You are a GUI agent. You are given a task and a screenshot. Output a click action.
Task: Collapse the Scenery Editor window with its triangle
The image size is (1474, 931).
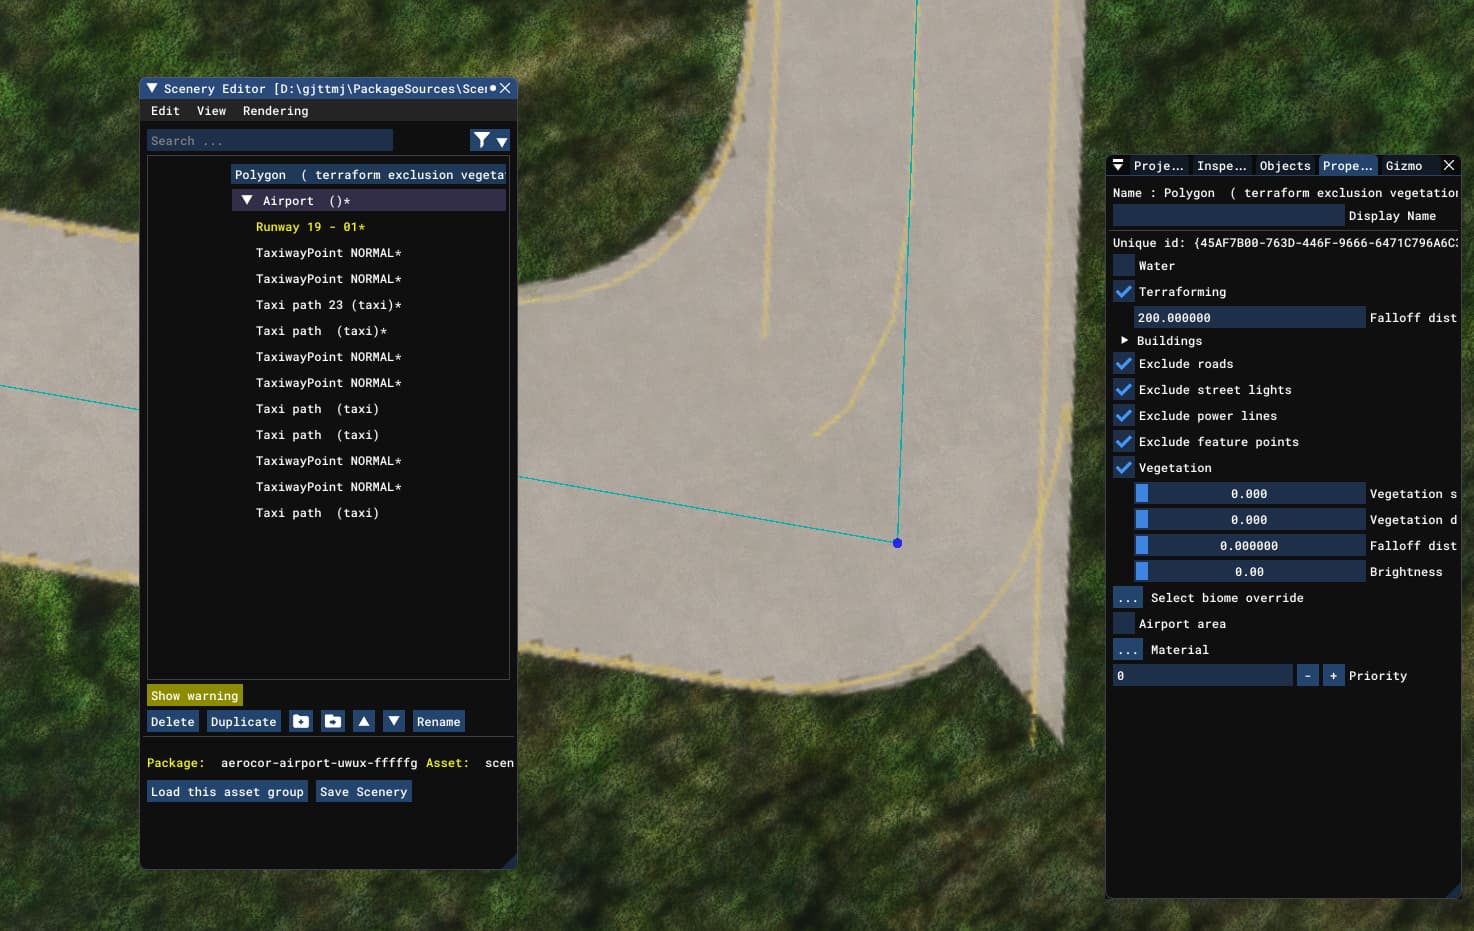tap(152, 88)
